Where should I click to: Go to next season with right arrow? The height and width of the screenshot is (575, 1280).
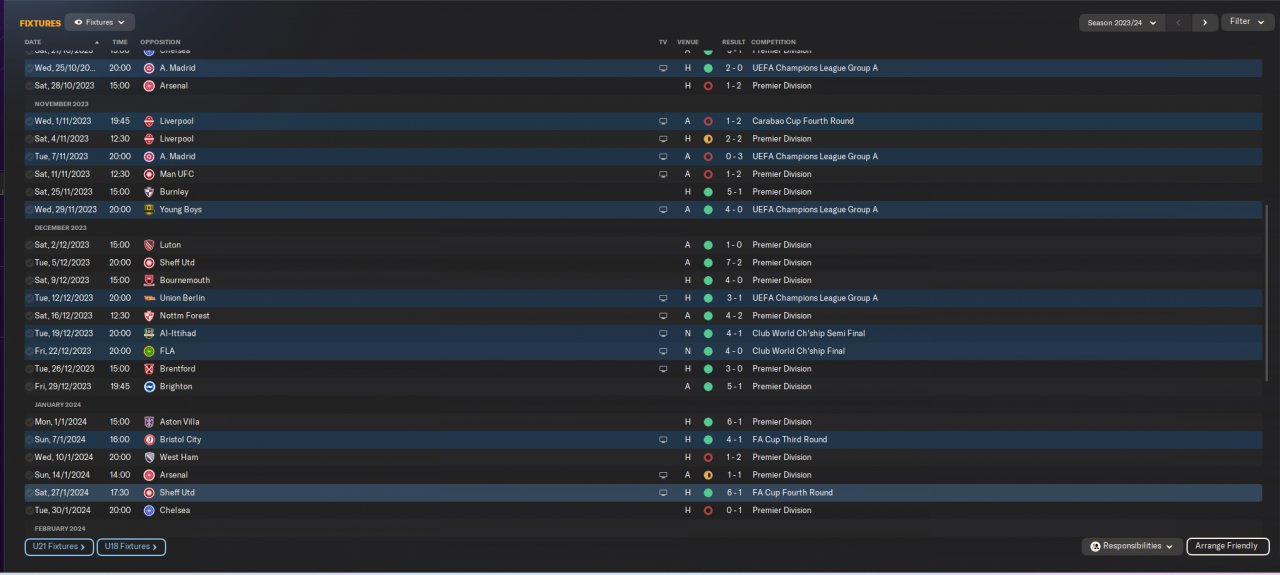point(1204,22)
